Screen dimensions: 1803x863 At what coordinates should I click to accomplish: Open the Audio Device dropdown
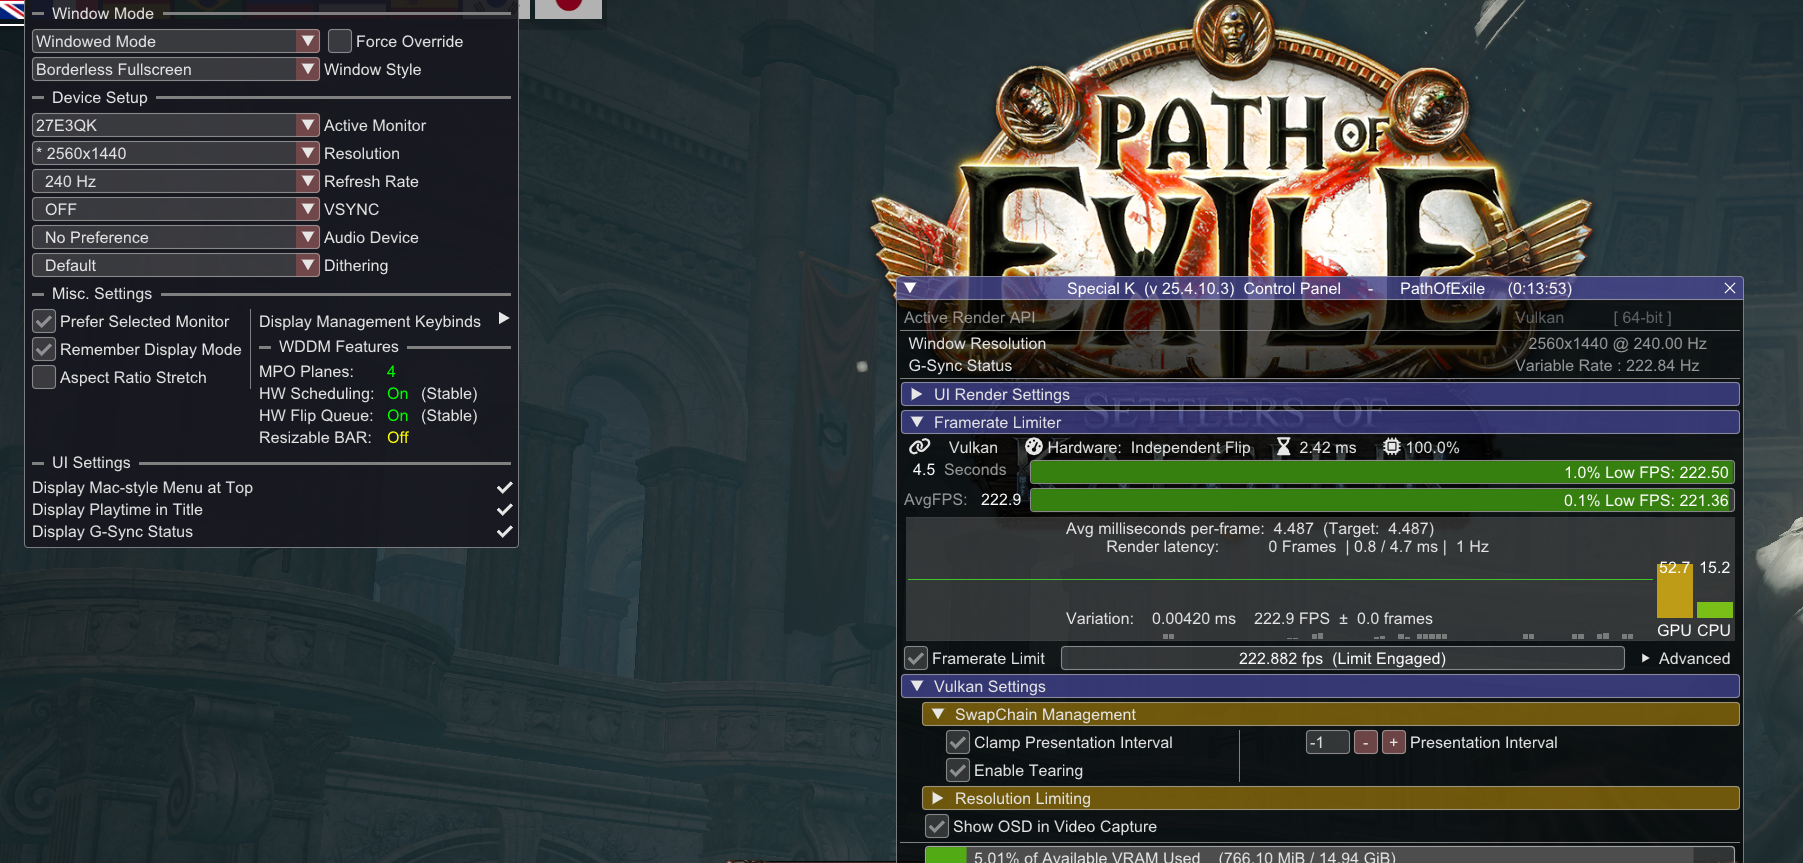click(176, 237)
